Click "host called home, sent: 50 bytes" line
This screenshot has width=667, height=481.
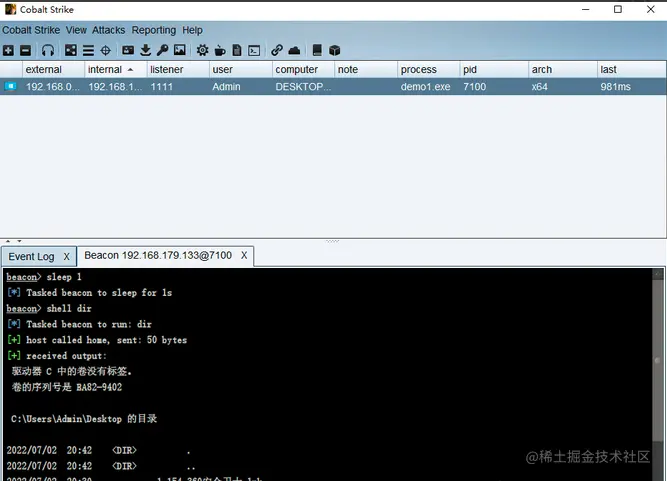[x=97, y=340]
